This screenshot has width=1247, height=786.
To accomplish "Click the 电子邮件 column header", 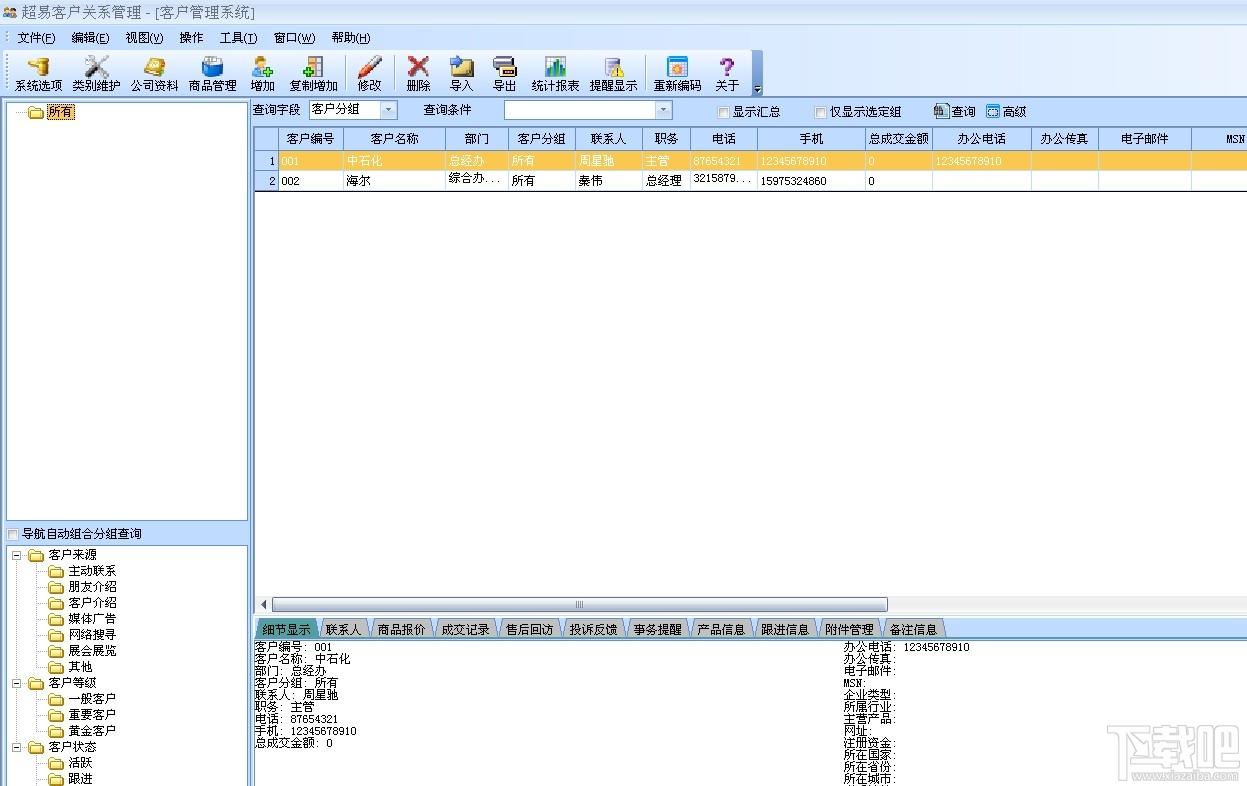I will tap(1145, 139).
